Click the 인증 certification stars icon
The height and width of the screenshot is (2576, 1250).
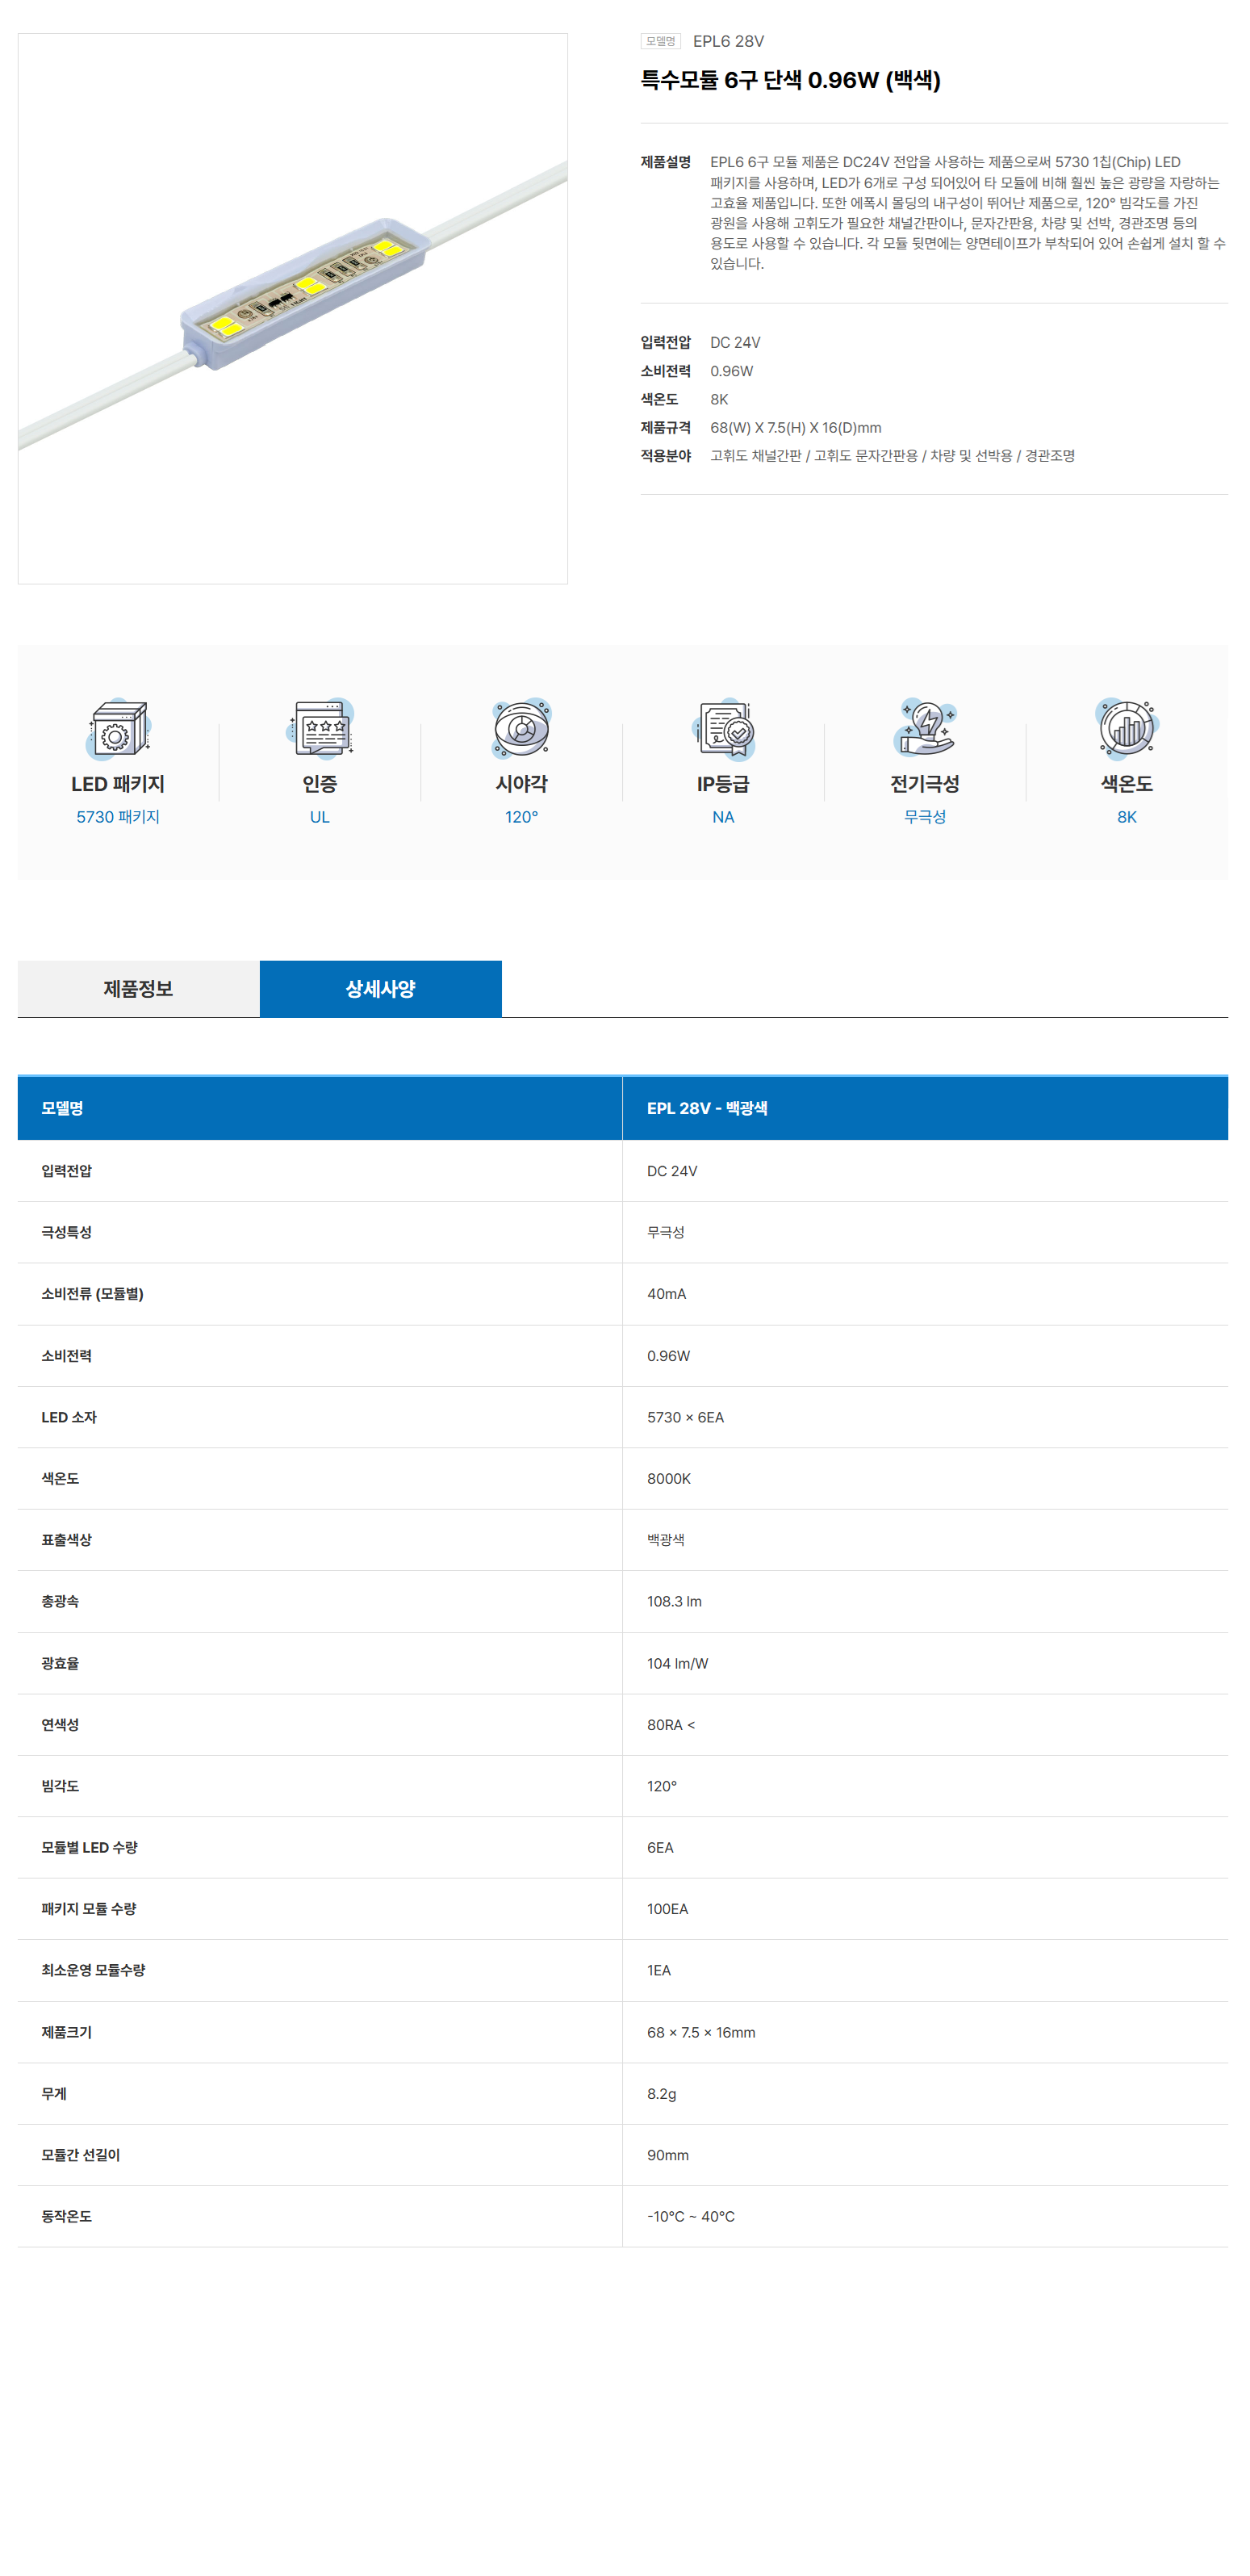[x=320, y=728]
